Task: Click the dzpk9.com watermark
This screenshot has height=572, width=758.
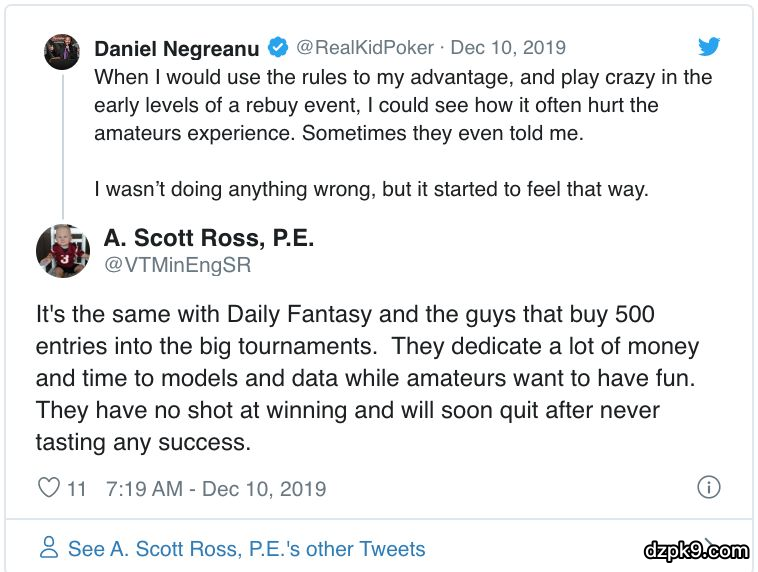Action: [x=696, y=549]
